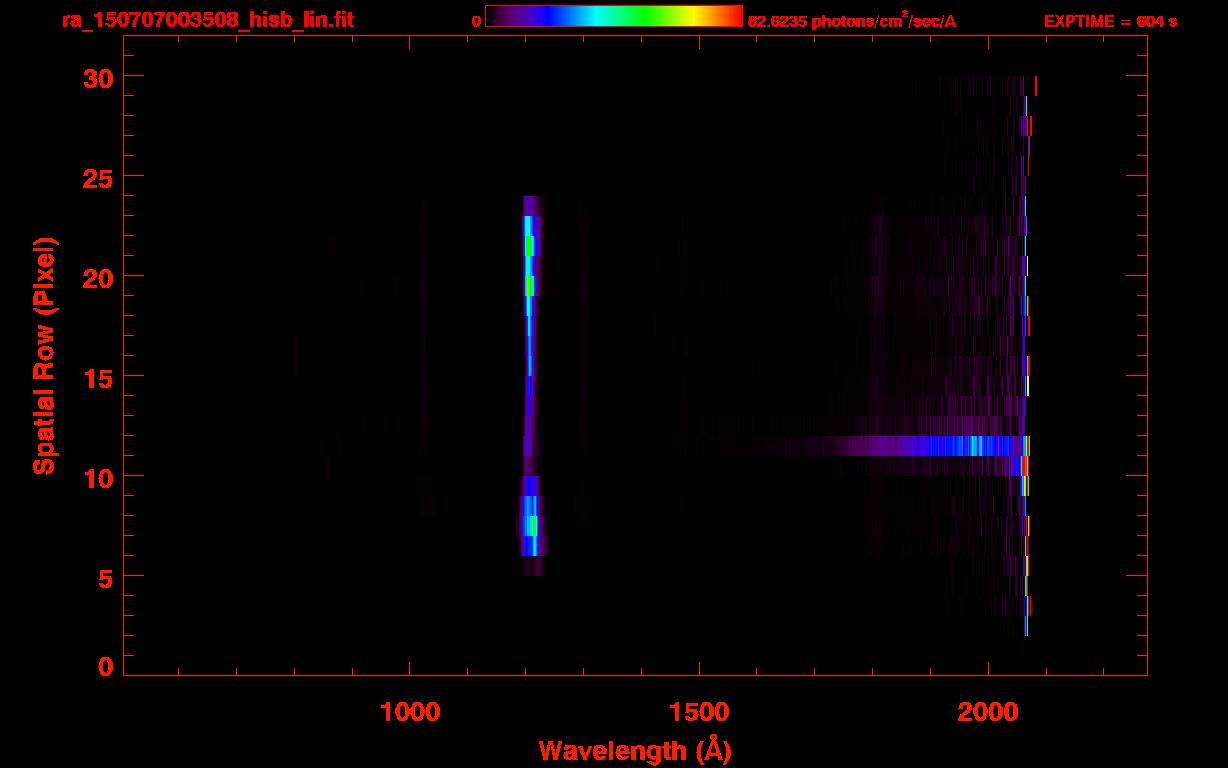This screenshot has width=1228, height=768.
Task: Click the colorbar minimum label 0
Action: (477, 21)
